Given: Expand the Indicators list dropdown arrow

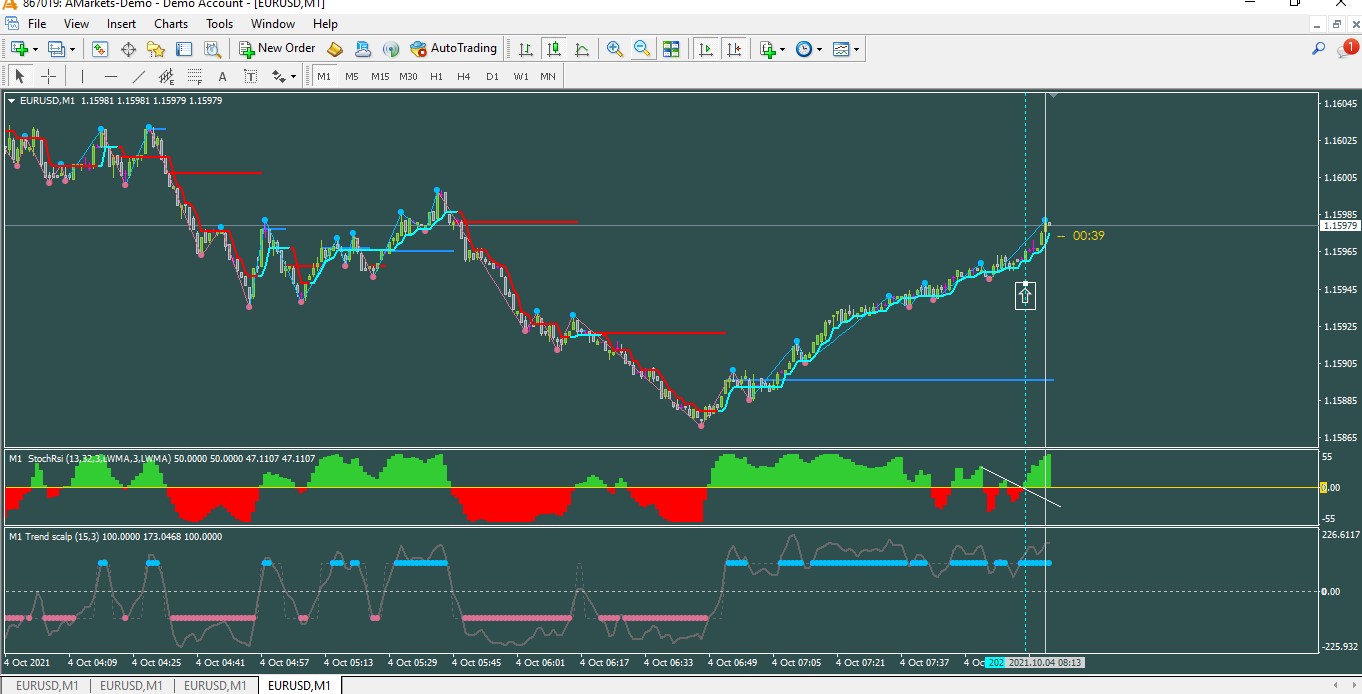Looking at the screenshot, I should pyautogui.click(x=782, y=49).
